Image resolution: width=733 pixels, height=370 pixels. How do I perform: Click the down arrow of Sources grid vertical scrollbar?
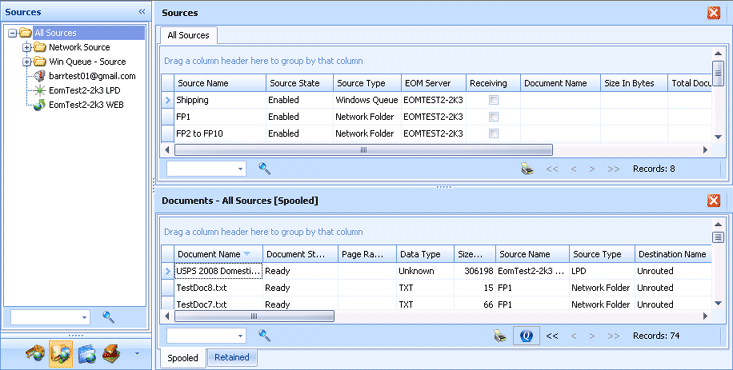coord(718,137)
